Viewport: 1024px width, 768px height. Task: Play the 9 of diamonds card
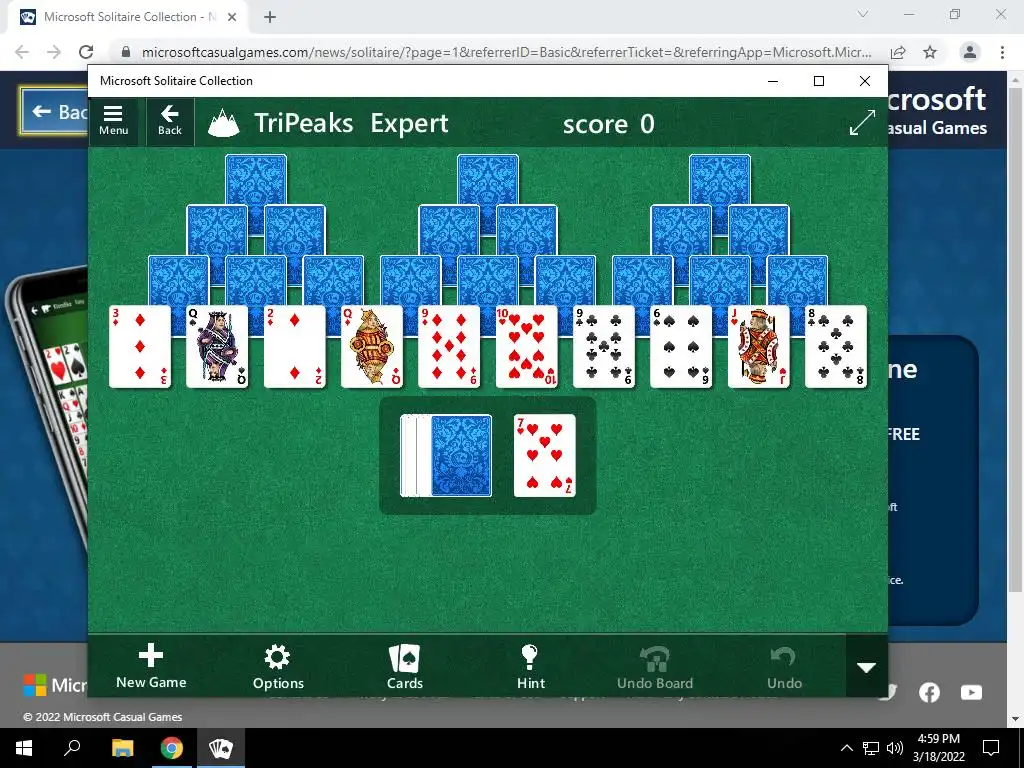(x=449, y=347)
